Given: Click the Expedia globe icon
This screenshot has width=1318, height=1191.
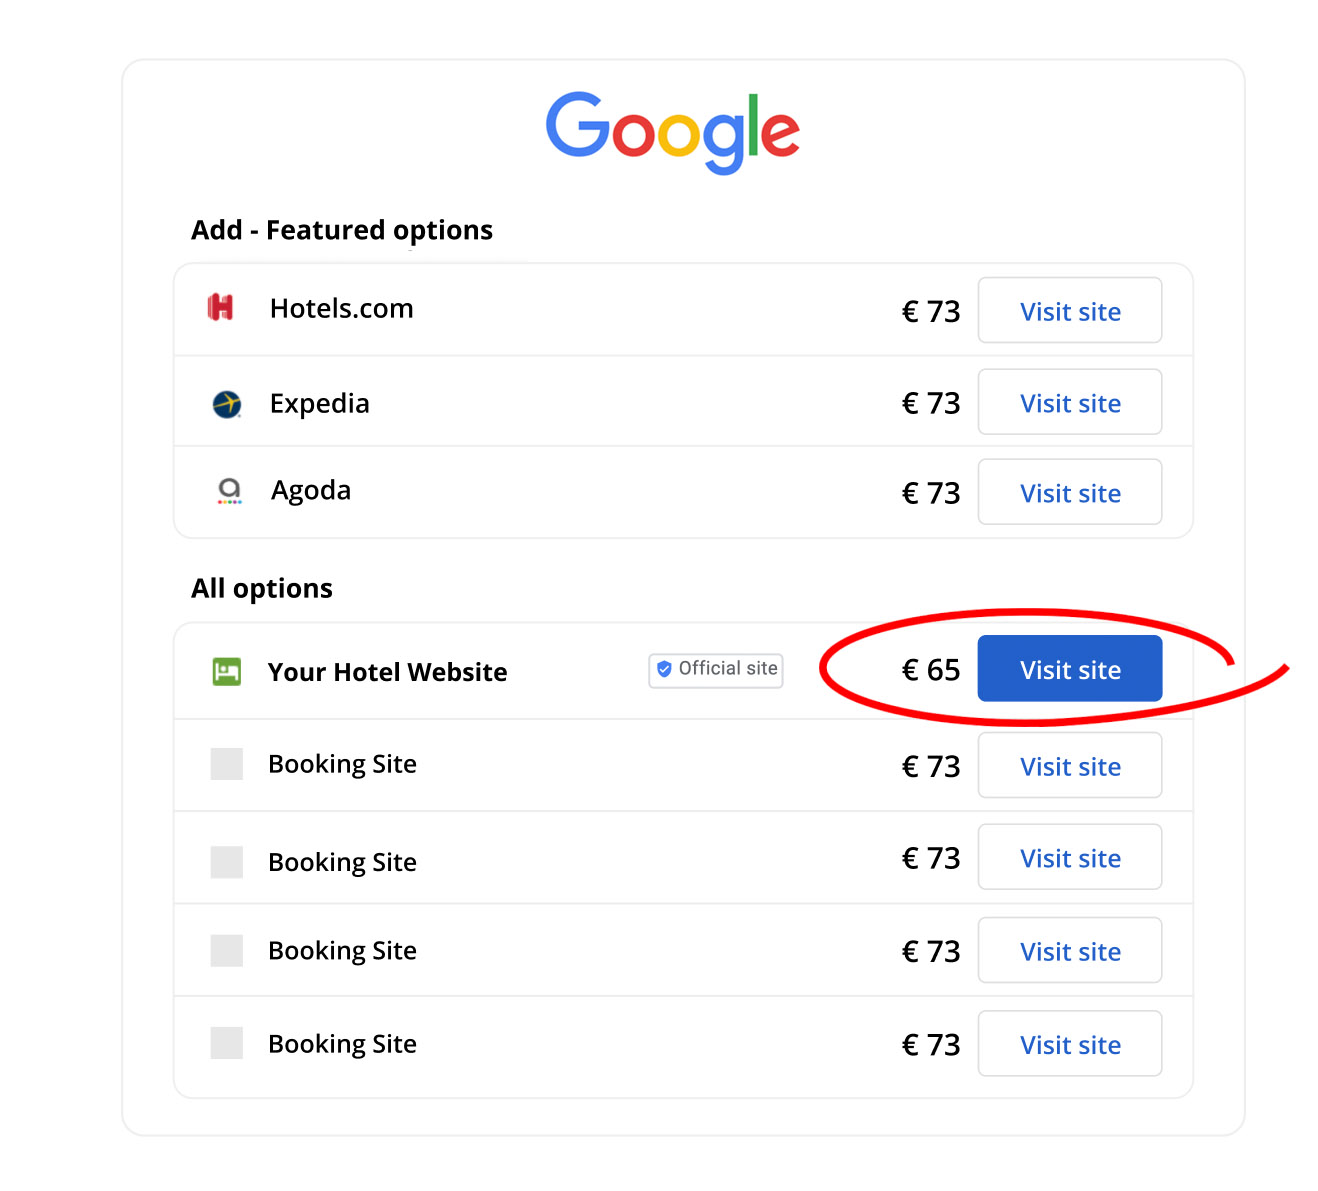Looking at the screenshot, I should pyautogui.click(x=227, y=404).
